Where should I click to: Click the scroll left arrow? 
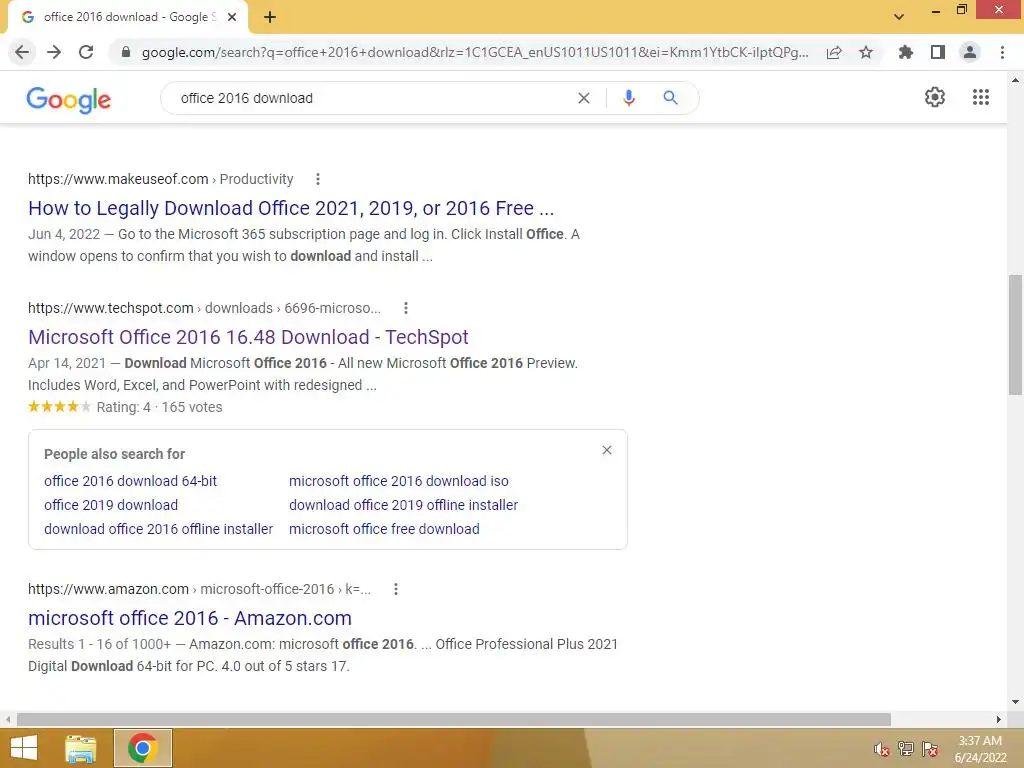8,719
